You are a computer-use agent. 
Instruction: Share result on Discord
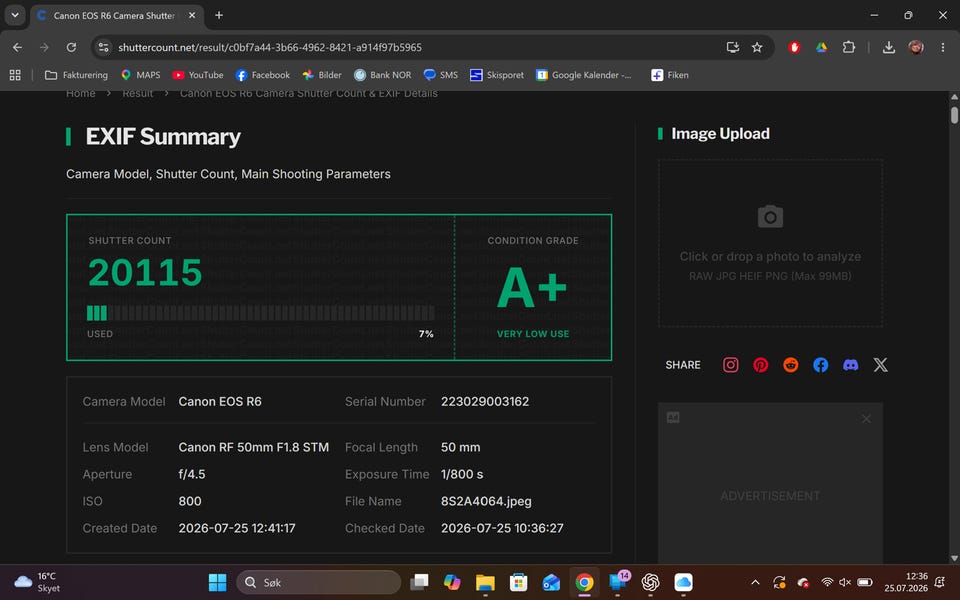coord(850,365)
